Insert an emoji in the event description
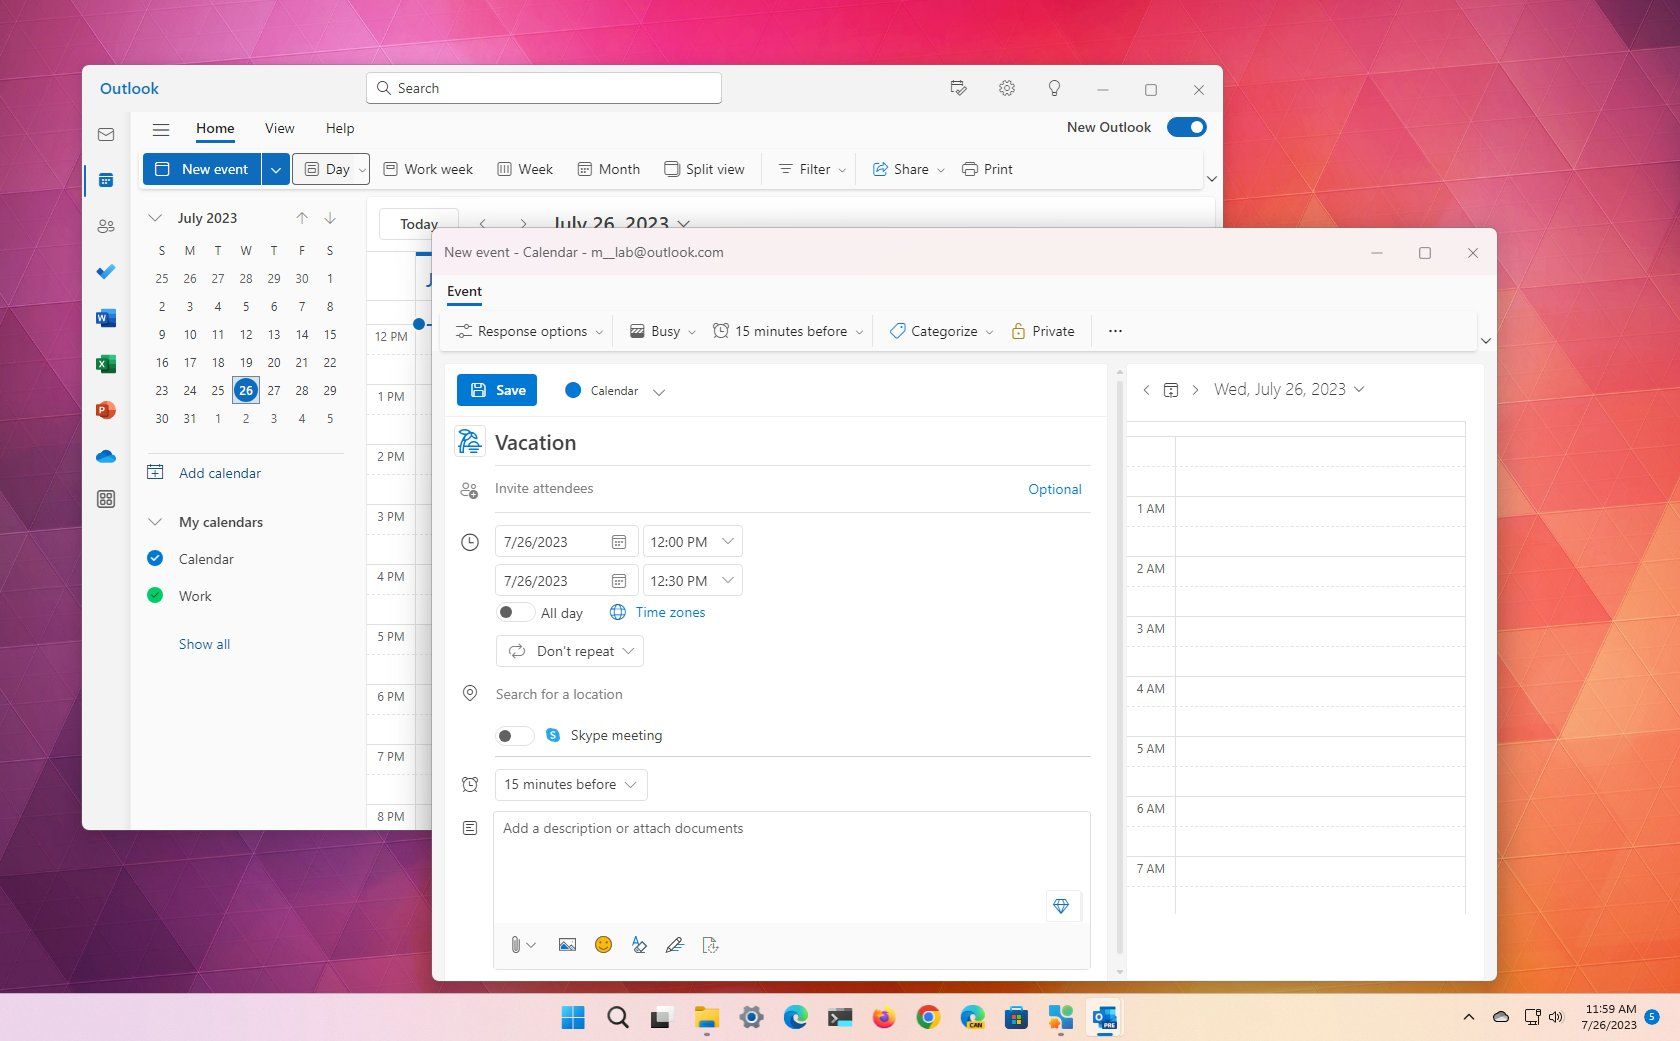This screenshot has height=1041, width=1680. click(x=603, y=944)
